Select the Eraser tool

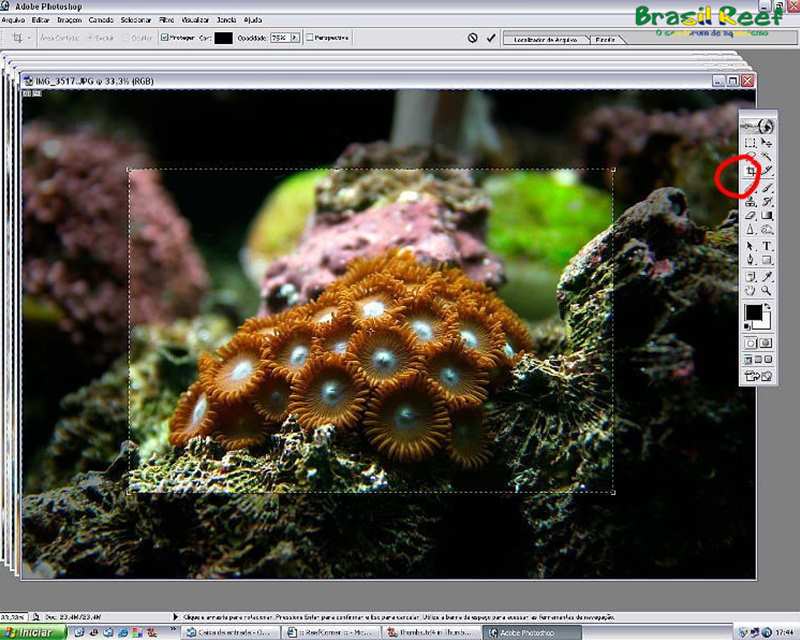pyautogui.click(x=750, y=216)
